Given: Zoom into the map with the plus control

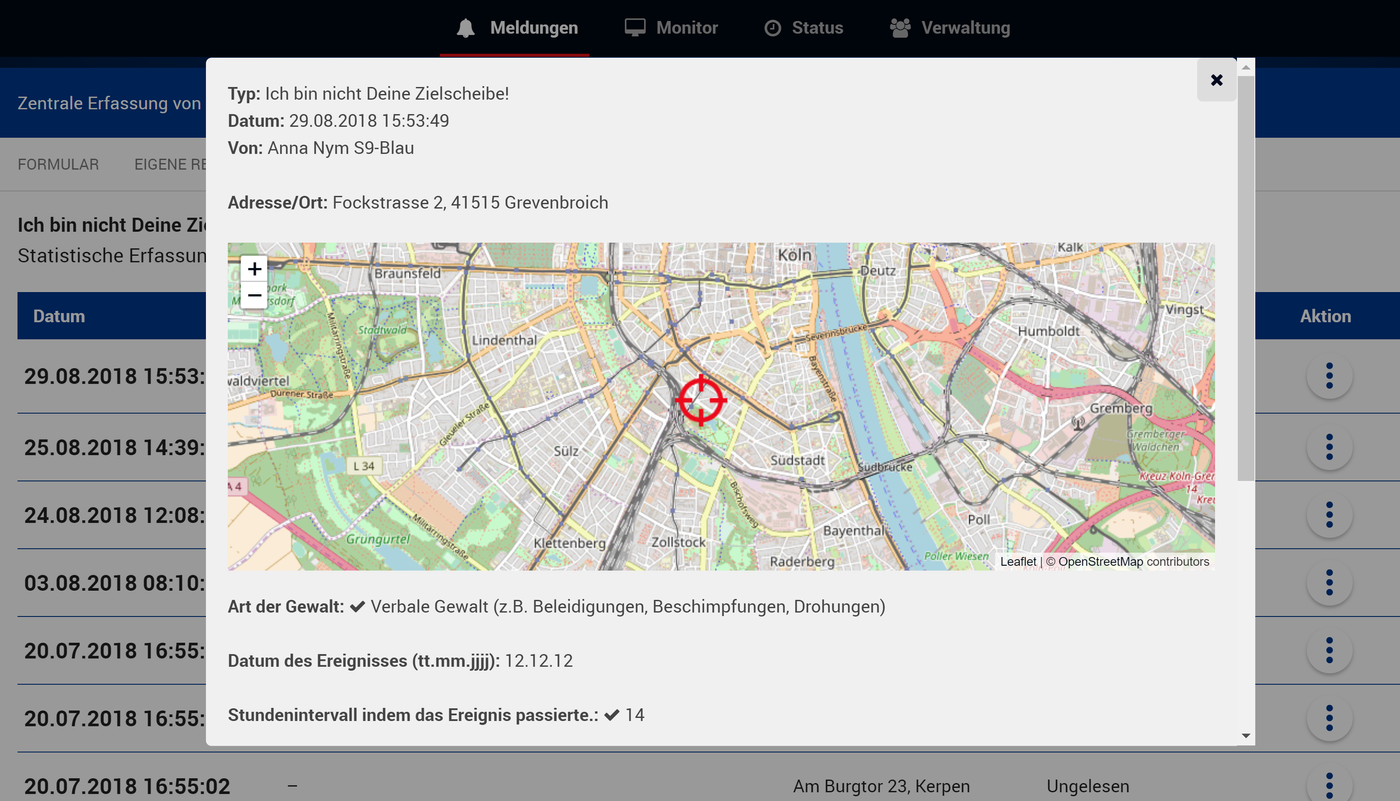Looking at the screenshot, I should (x=253, y=268).
